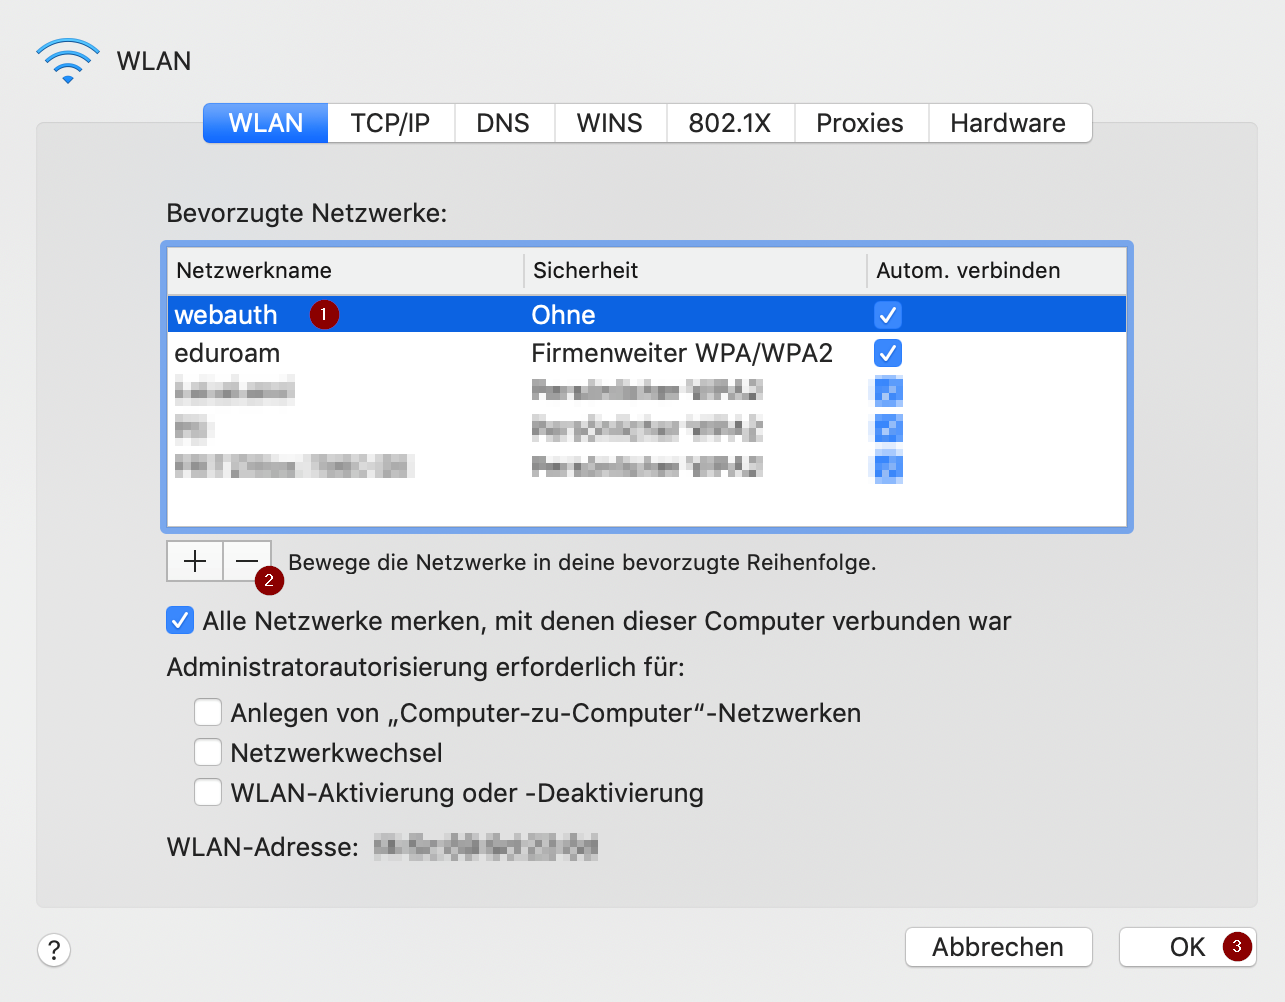This screenshot has width=1285, height=1002.
Task: Toggle auto-connect checkbox for eduroam
Action: [x=888, y=353]
